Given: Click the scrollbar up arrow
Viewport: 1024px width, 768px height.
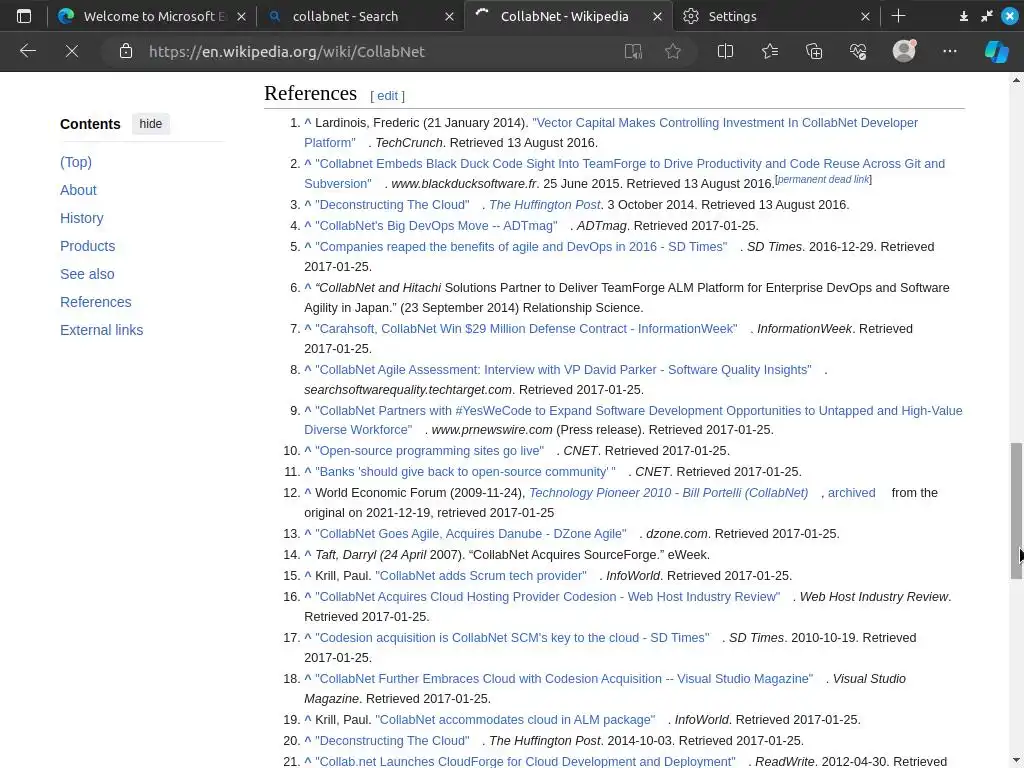Looking at the screenshot, I should (1016, 80).
